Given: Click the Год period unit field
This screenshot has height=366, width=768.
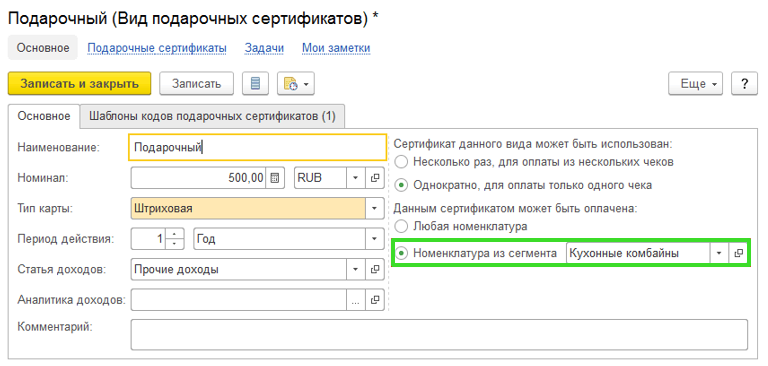Looking at the screenshot, I should (280, 239).
